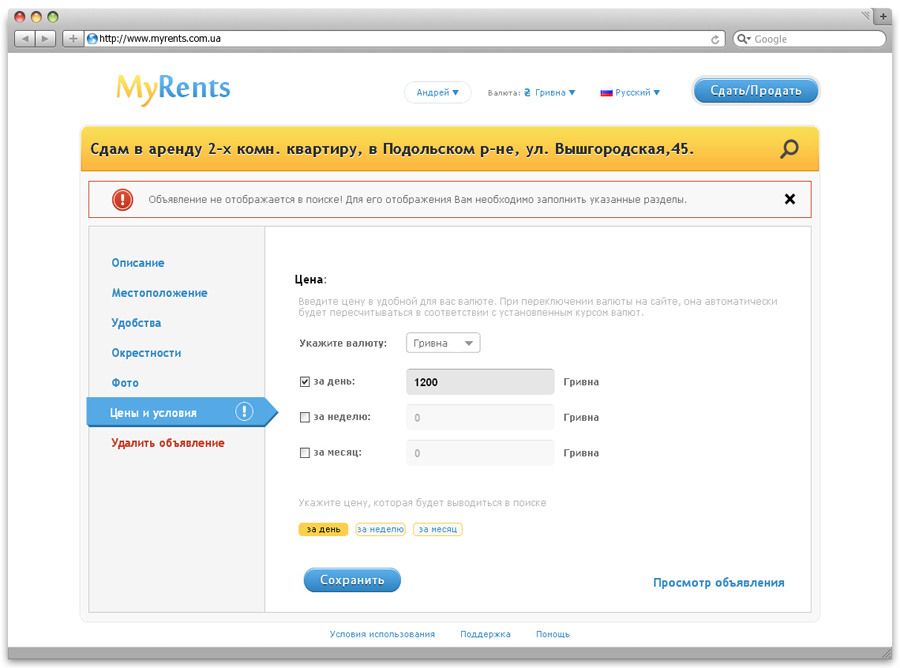
Task: Open the 'Местоположение' sidebar section
Action: tap(160, 293)
